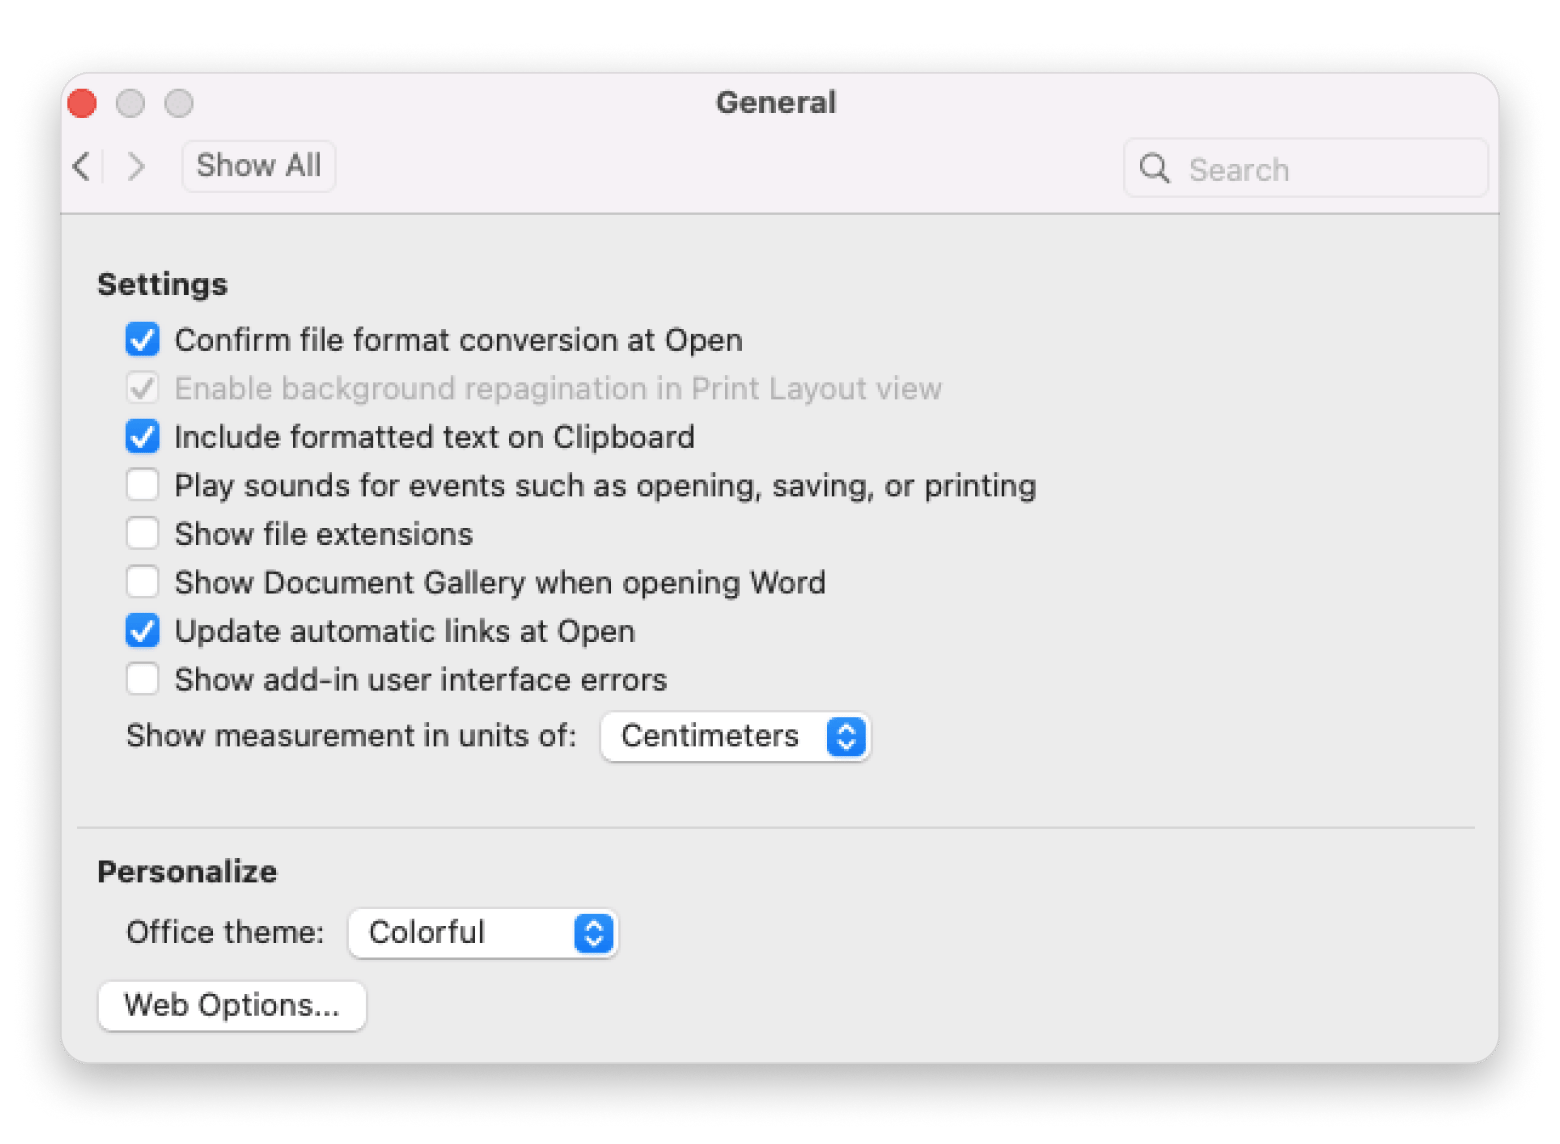Viewport: 1560px width, 1144px height.
Task: Enable Show Document Gallery when opening Word
Action: [142, 581]
